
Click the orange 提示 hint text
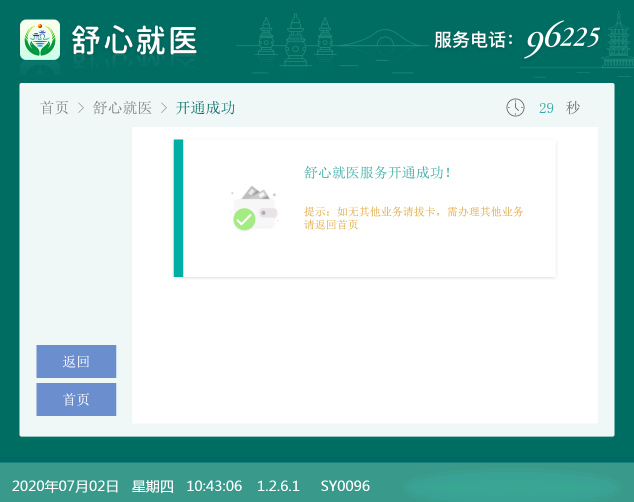413,218
